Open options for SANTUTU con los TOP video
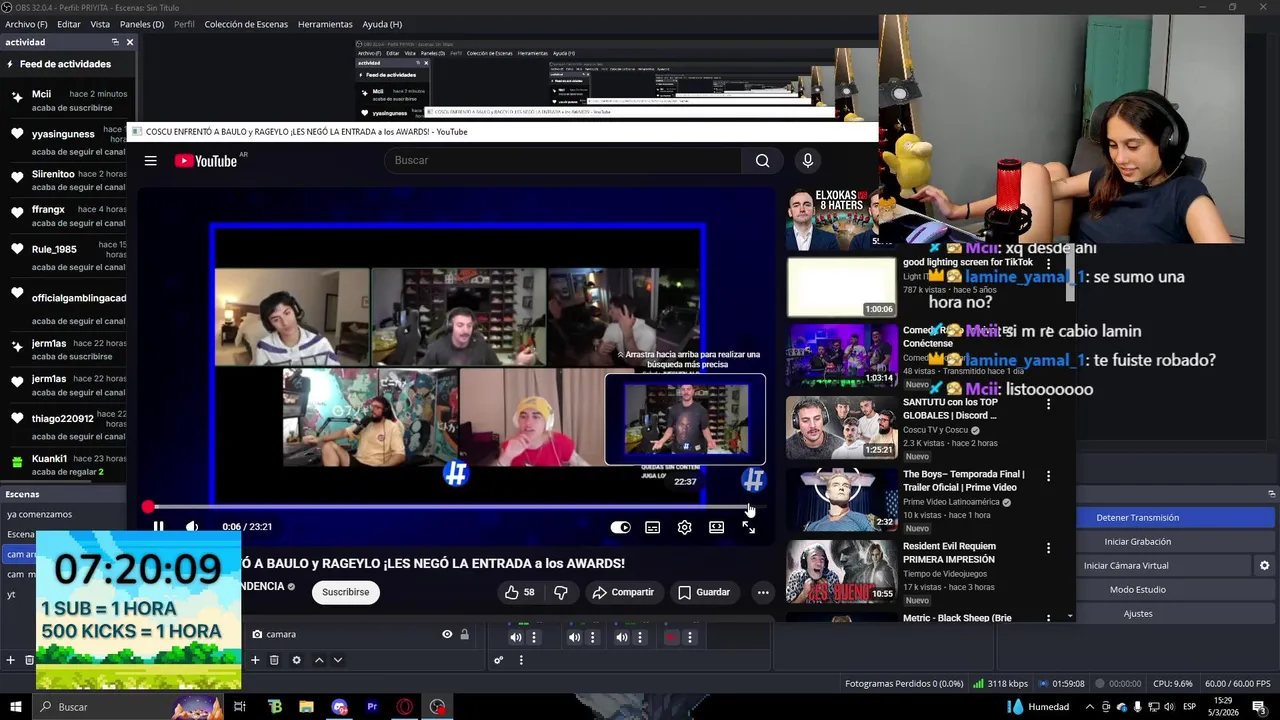Viewport: 1280px width, 720px height. click(x=1048, y=404)
